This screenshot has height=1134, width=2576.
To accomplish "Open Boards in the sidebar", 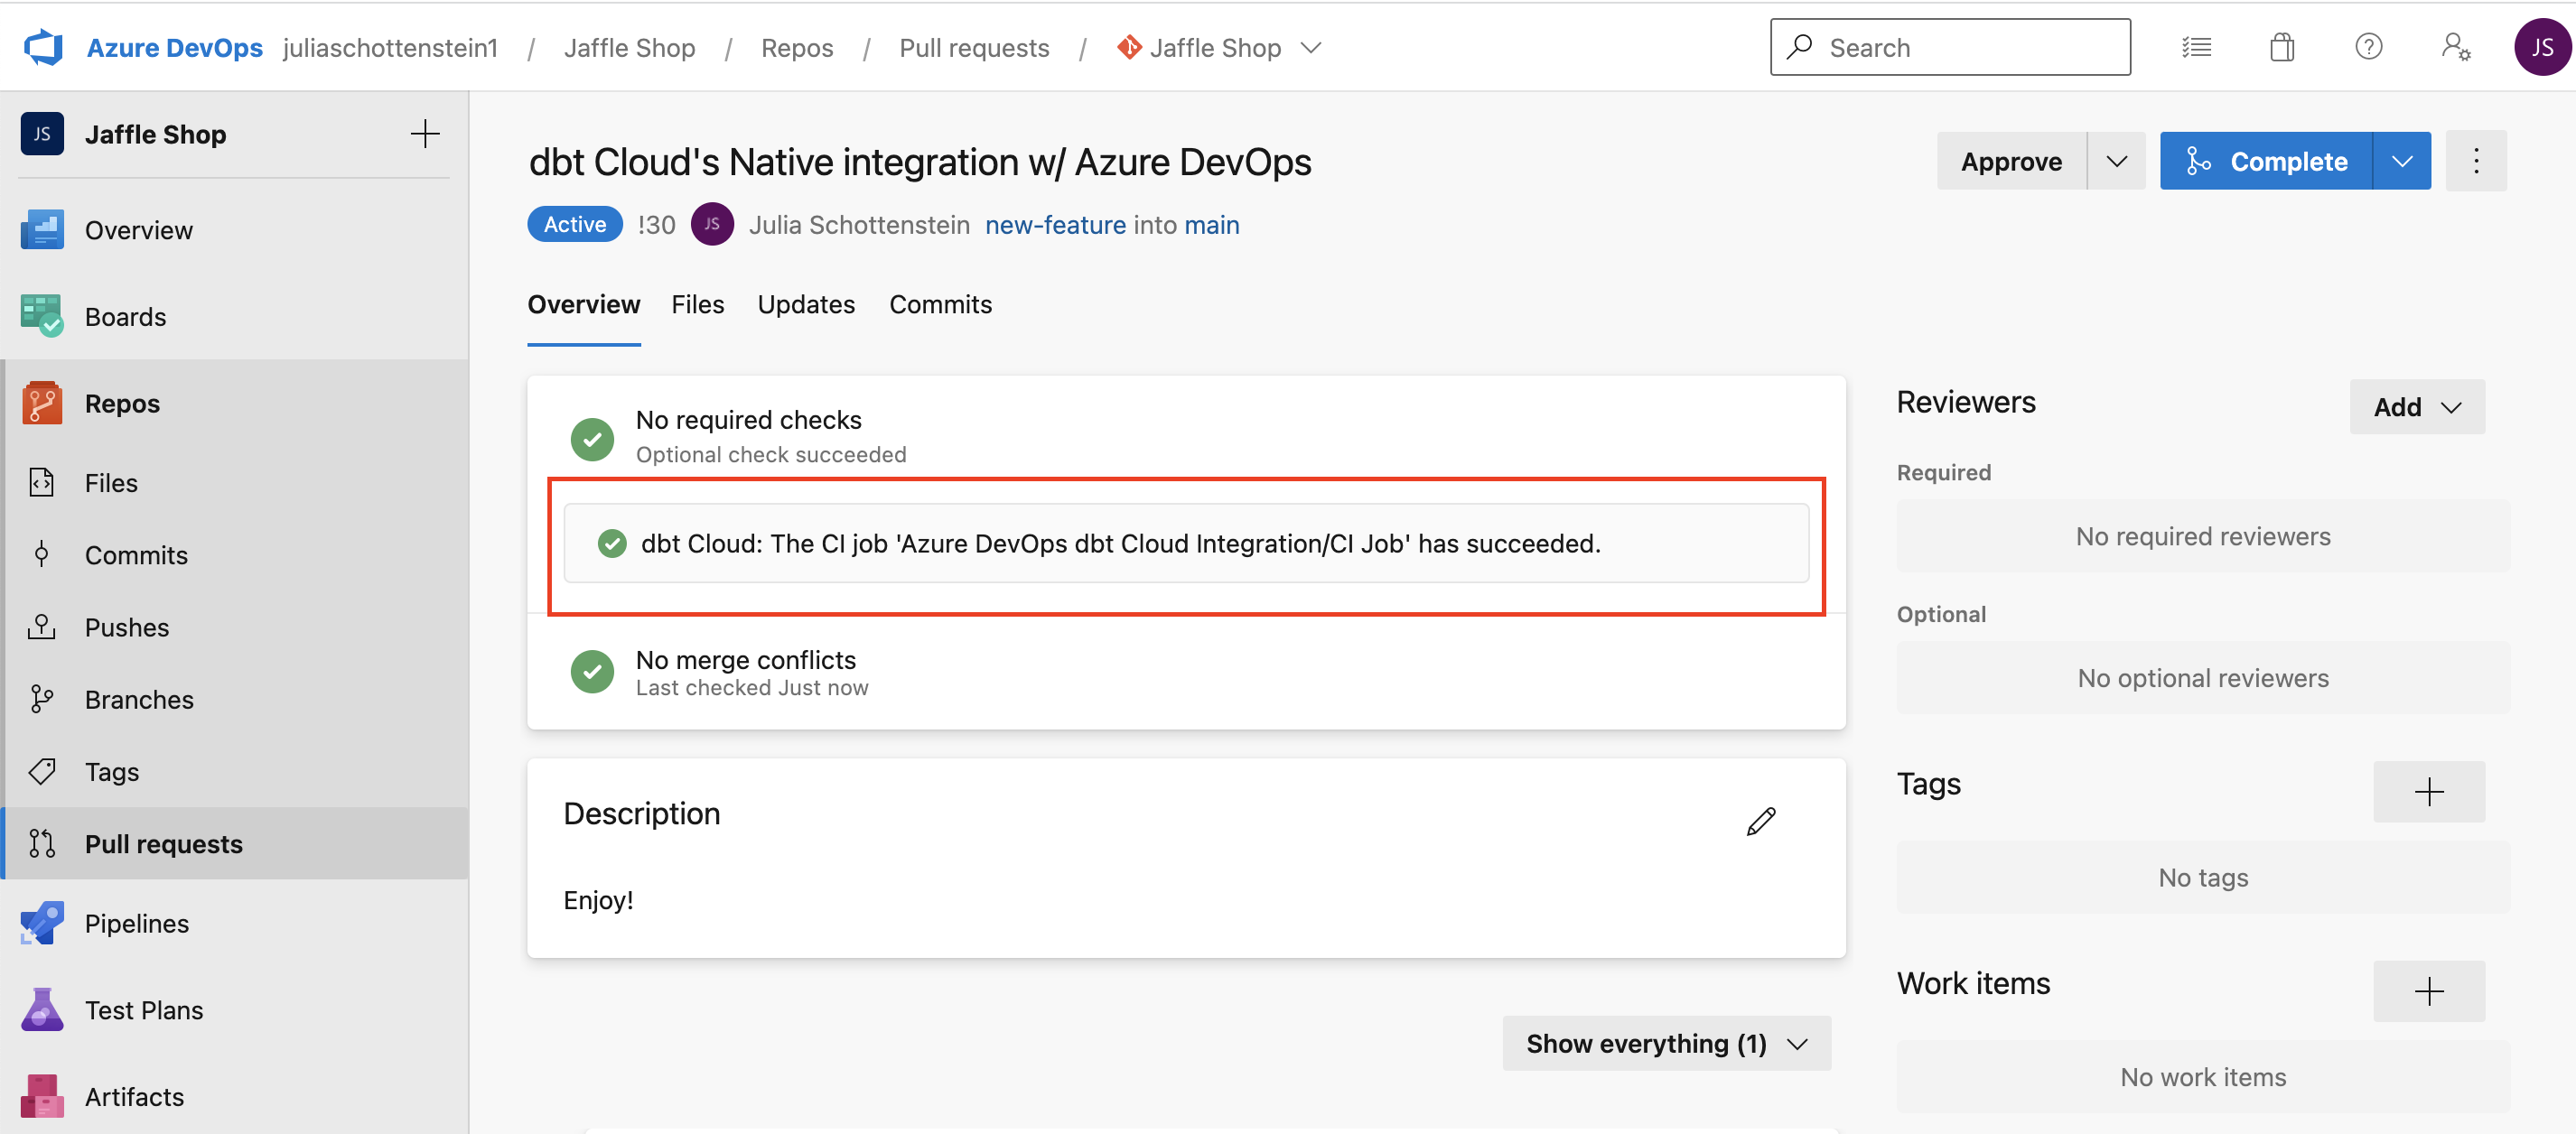I will [234, 316].
